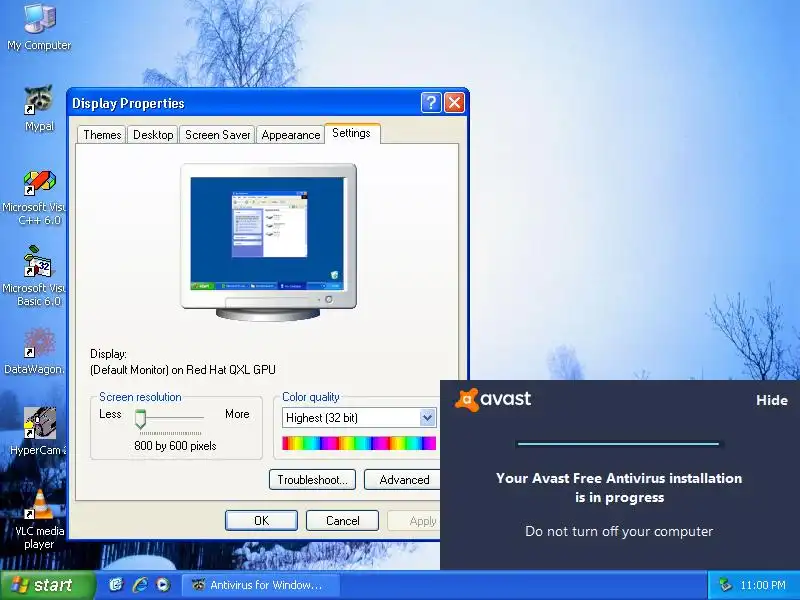Launch the media player Quick Launch icon
Viewport: 800px width, 600px height.
click(163, 585)
